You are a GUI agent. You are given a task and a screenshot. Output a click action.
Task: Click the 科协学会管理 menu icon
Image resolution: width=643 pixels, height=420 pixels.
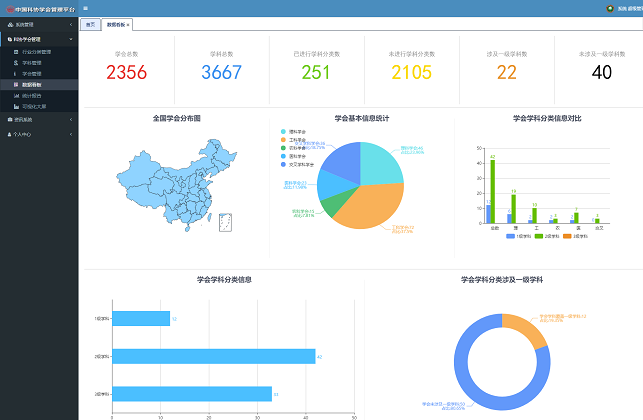point(10,39)
